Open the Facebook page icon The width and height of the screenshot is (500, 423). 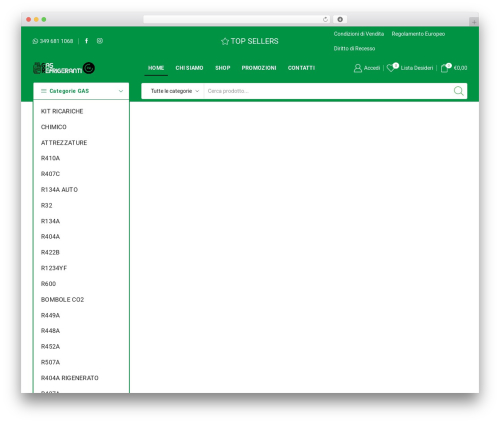86,41
